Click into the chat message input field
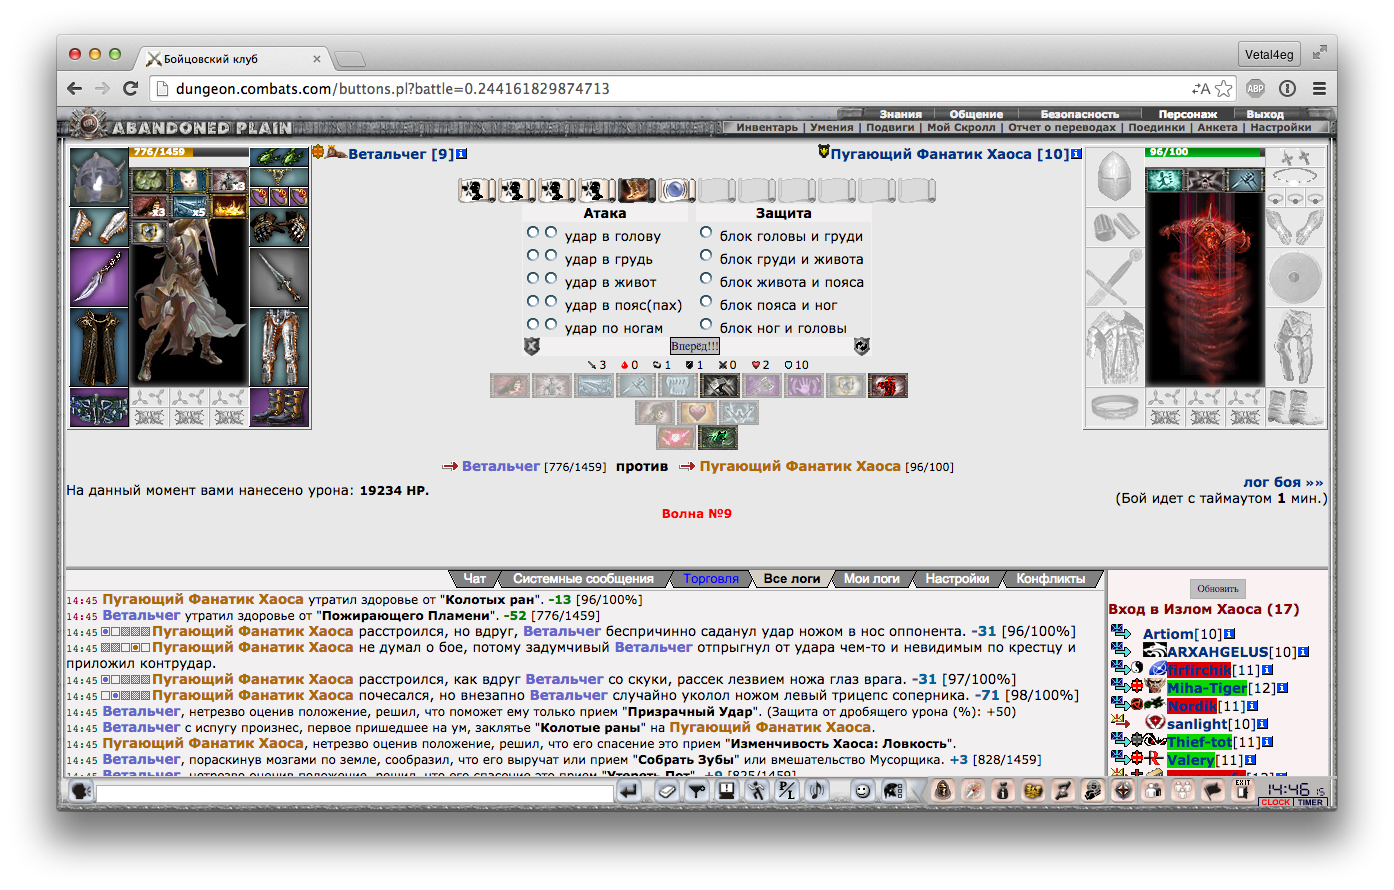This screenshot has height=890, width=1394. click(x=355, y=793)
